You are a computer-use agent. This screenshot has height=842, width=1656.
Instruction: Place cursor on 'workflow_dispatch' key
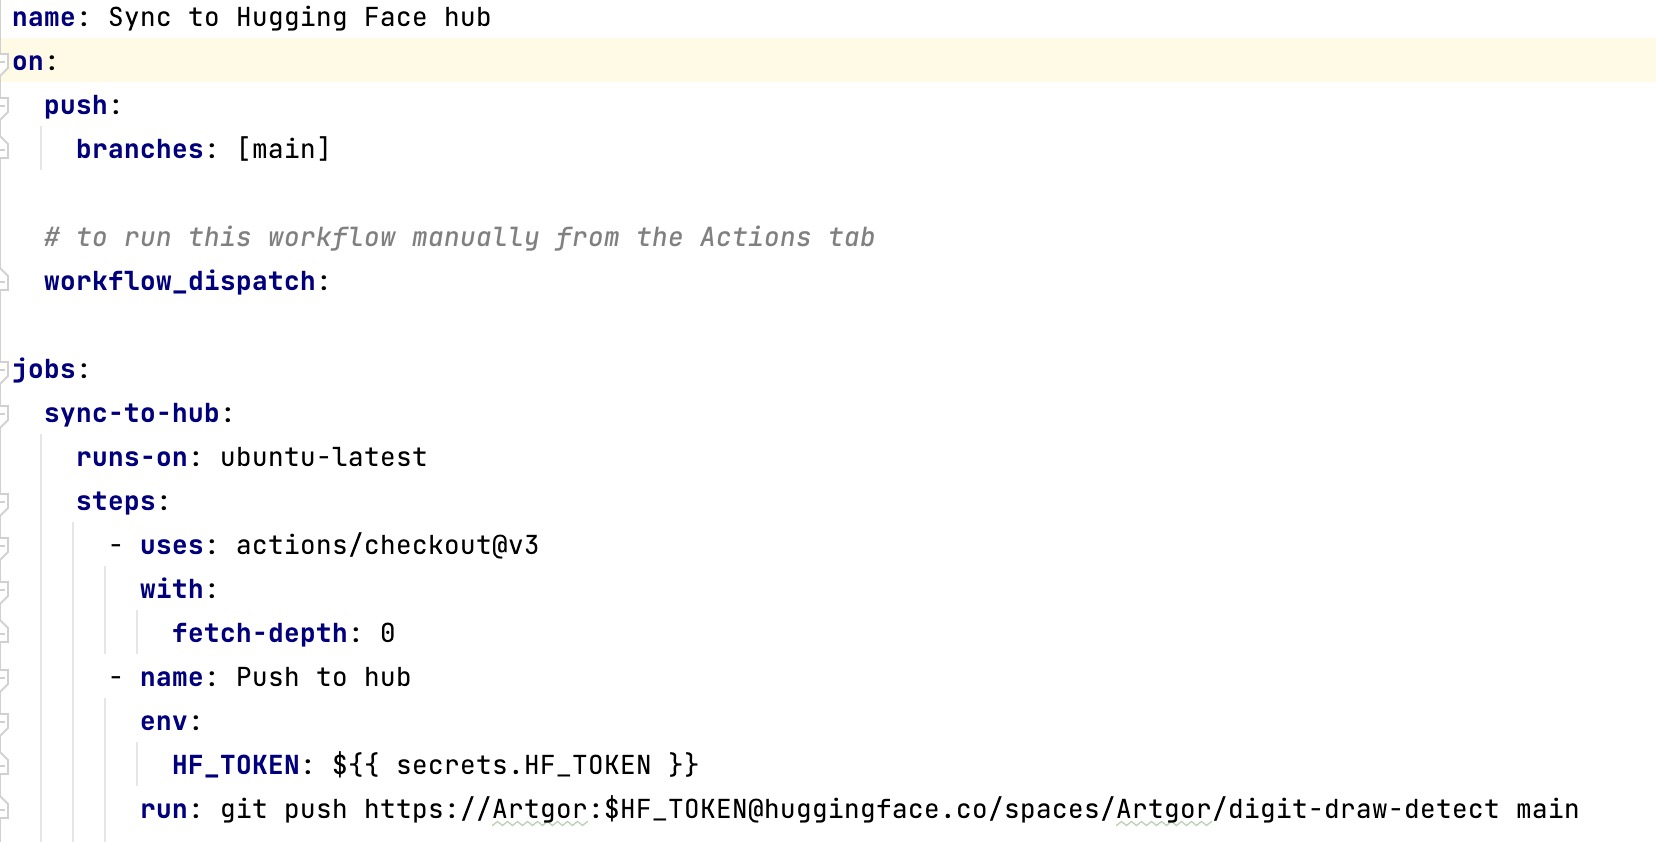pos(180,282)
